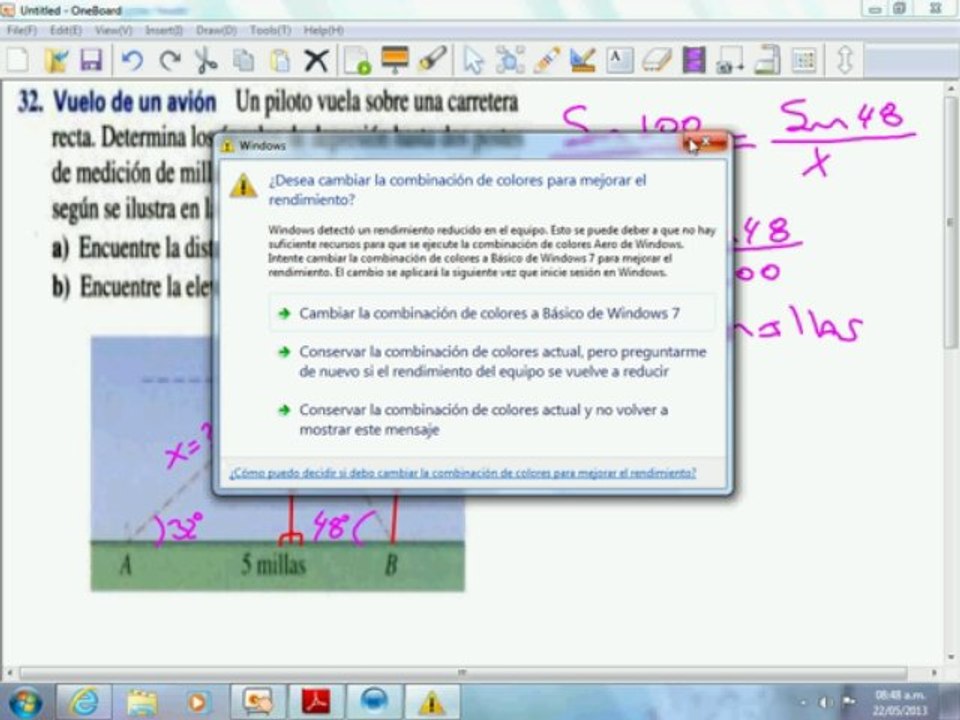Open the Tools menu
Viewport: 960px width, 720px height.
click(270, 30)
